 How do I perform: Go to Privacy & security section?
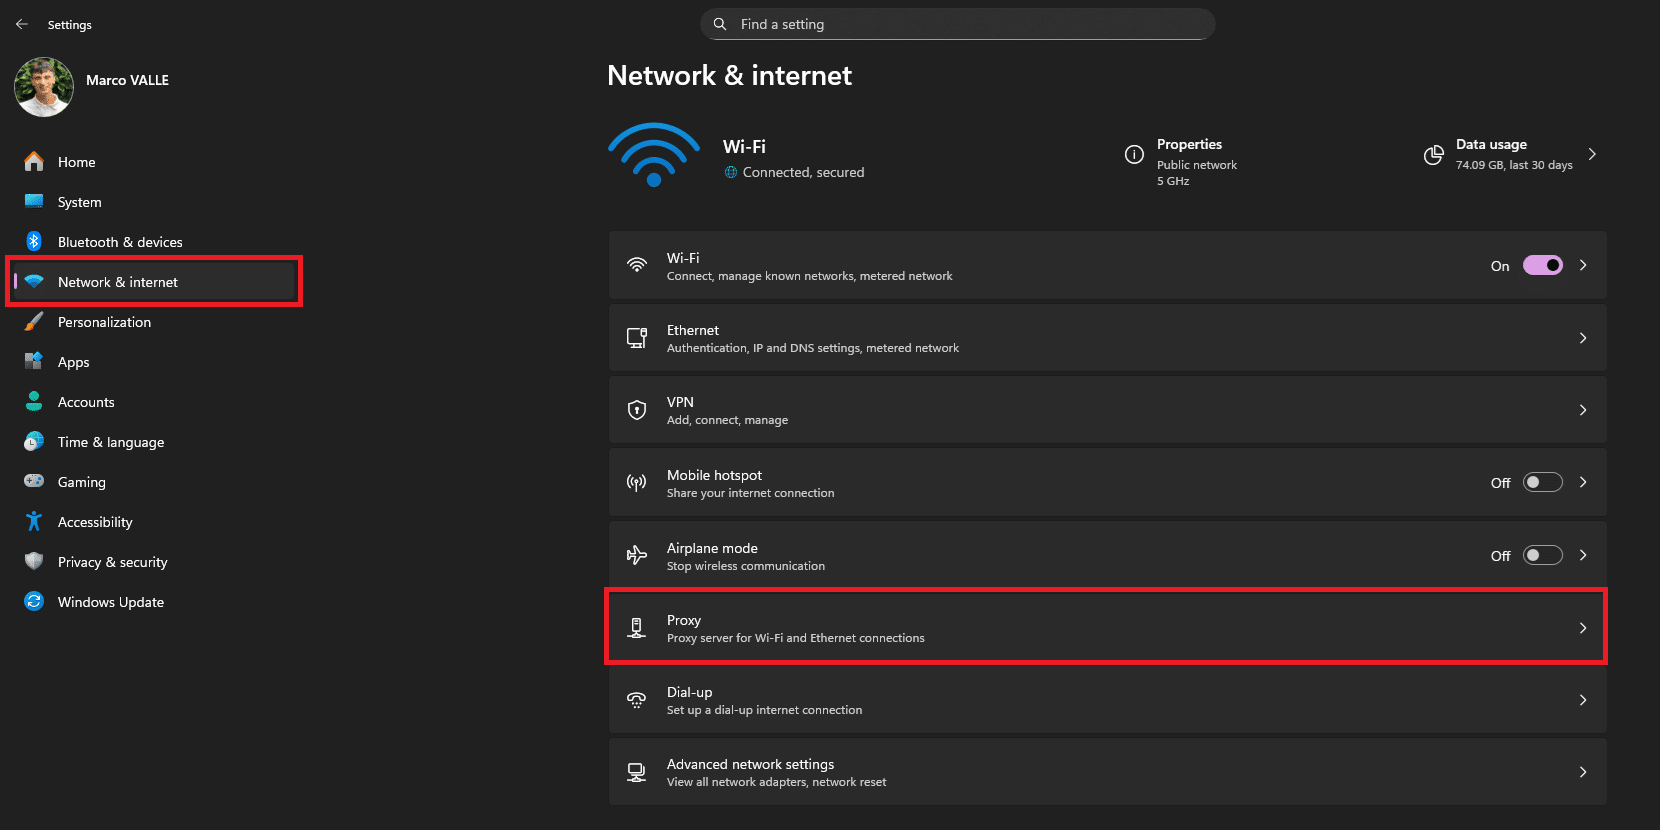[112, 562]
